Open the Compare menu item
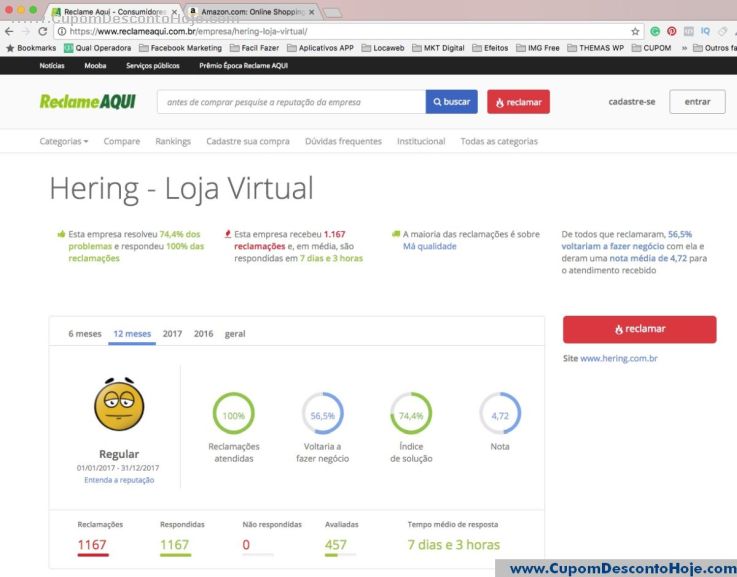This screenshot has height=577, width=737. click(x=122, y=141)
